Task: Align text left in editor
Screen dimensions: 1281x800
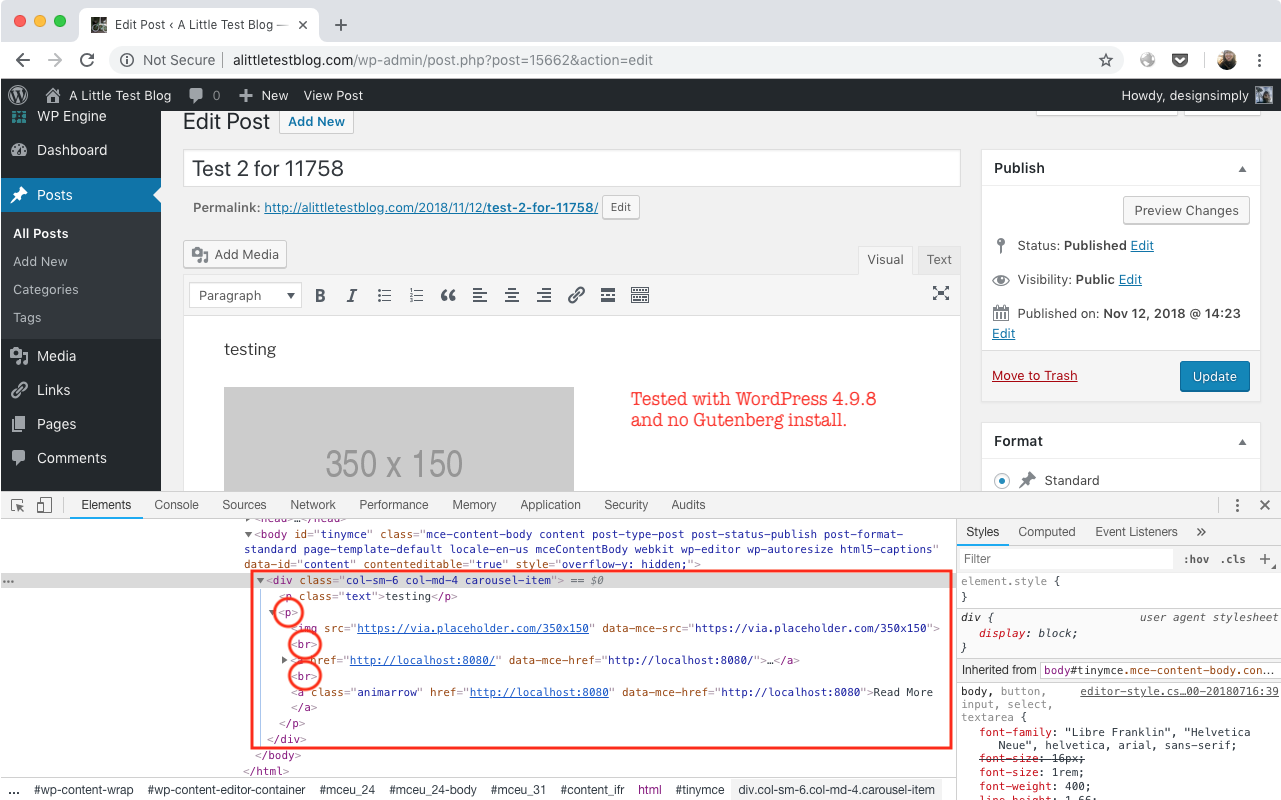Action: coord(480,295)
